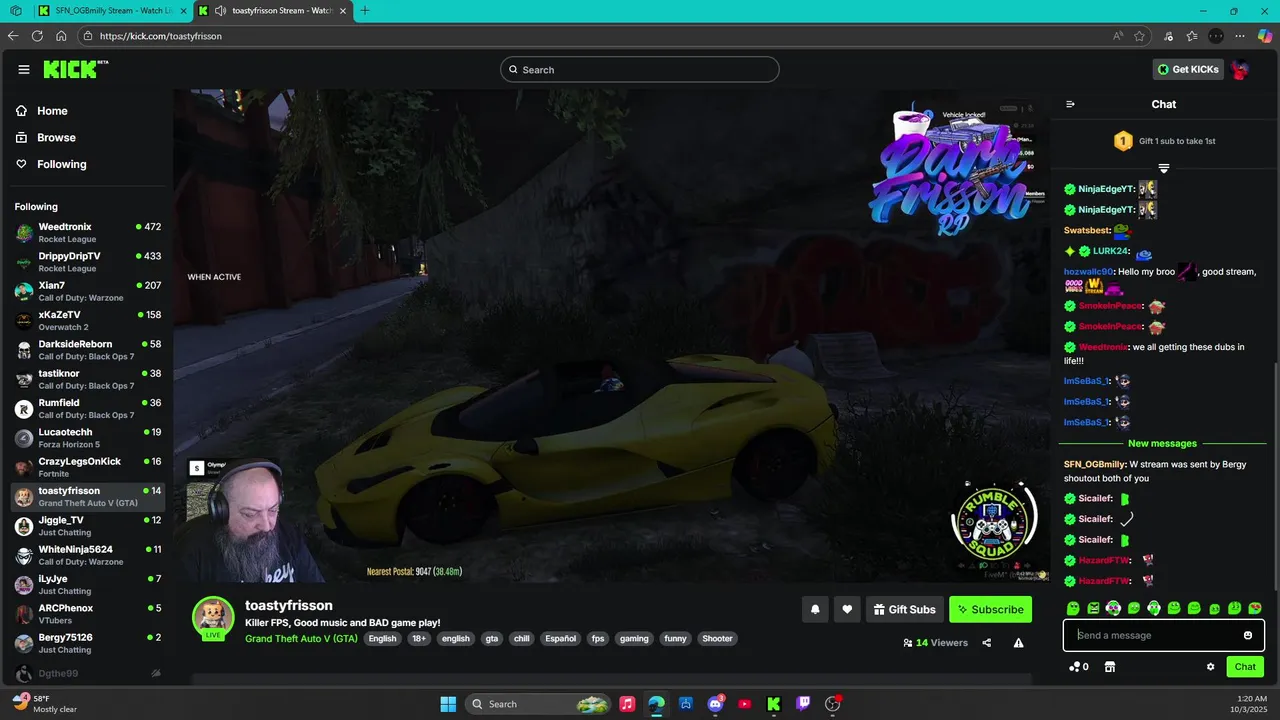Screen dimensions: 1280x720
Task: Click the Shooter tag
Action: pyautogui.click(x=717, y=638)
